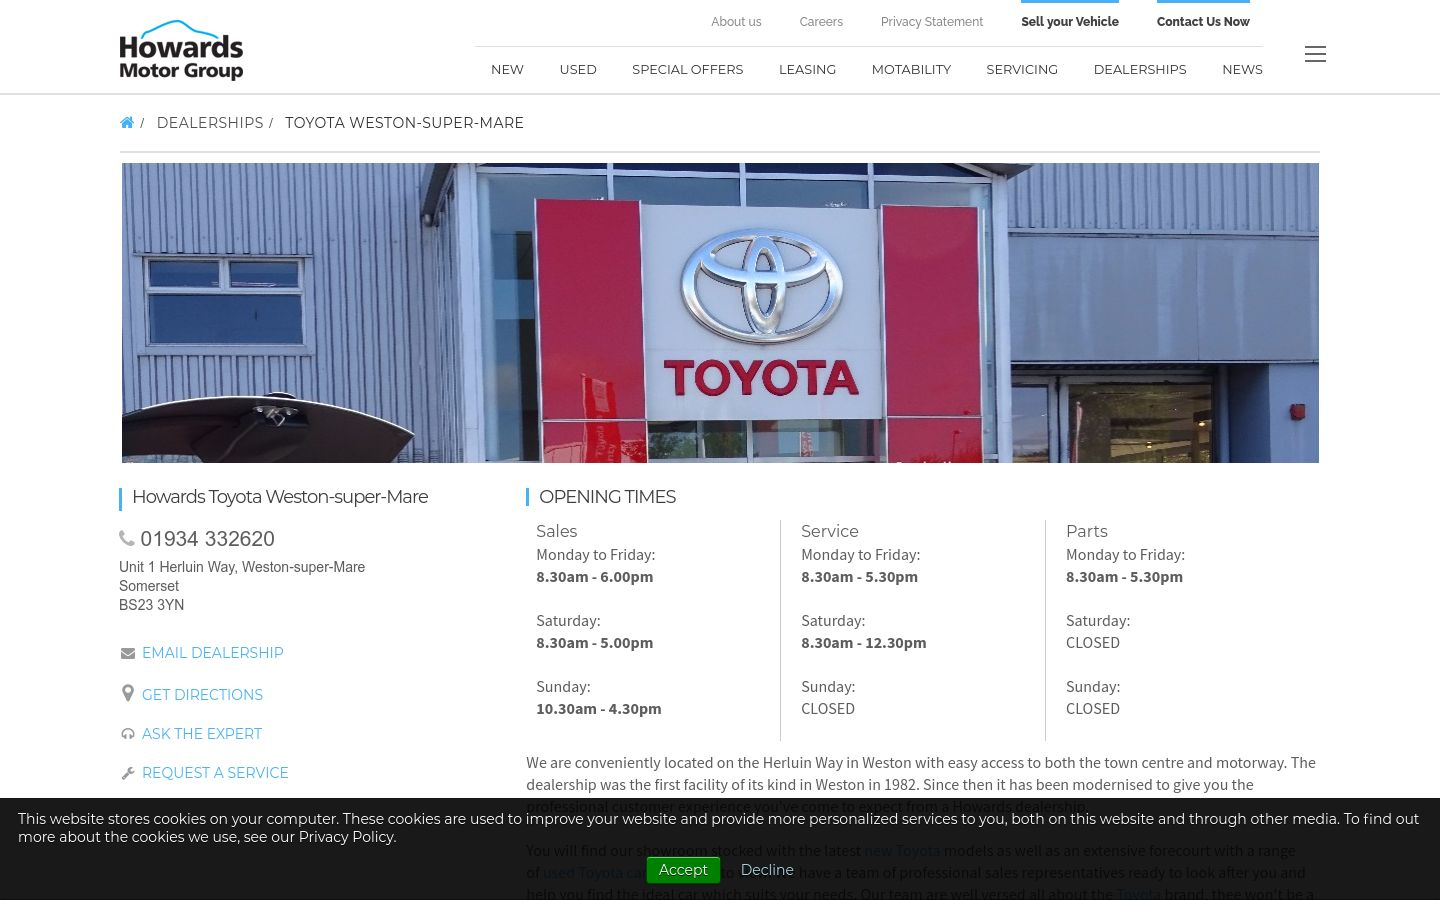This screenshot has height=900, width=1440.
Task: Accept the cookies
Action: tap(683, 870)
